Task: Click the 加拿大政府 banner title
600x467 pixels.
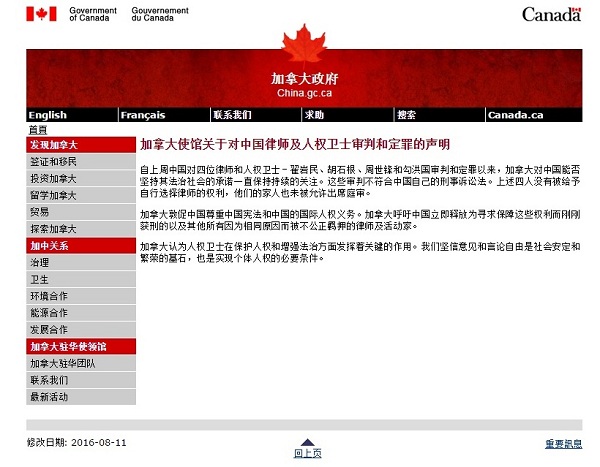Action: [x=305, y=79]
